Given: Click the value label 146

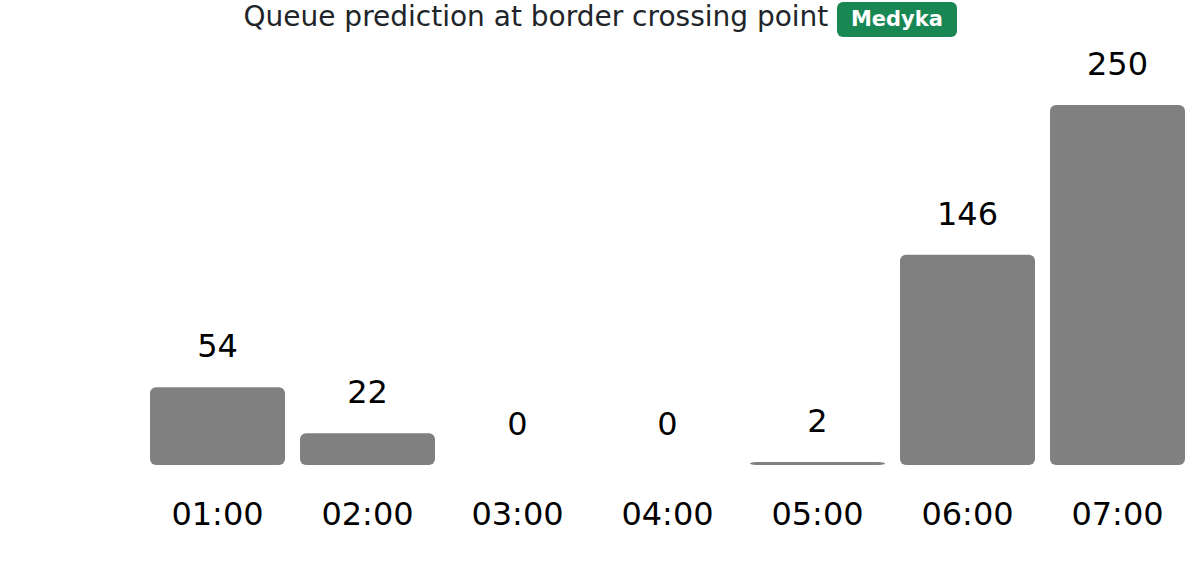Looking at the screenshot, I should [967, 214].
